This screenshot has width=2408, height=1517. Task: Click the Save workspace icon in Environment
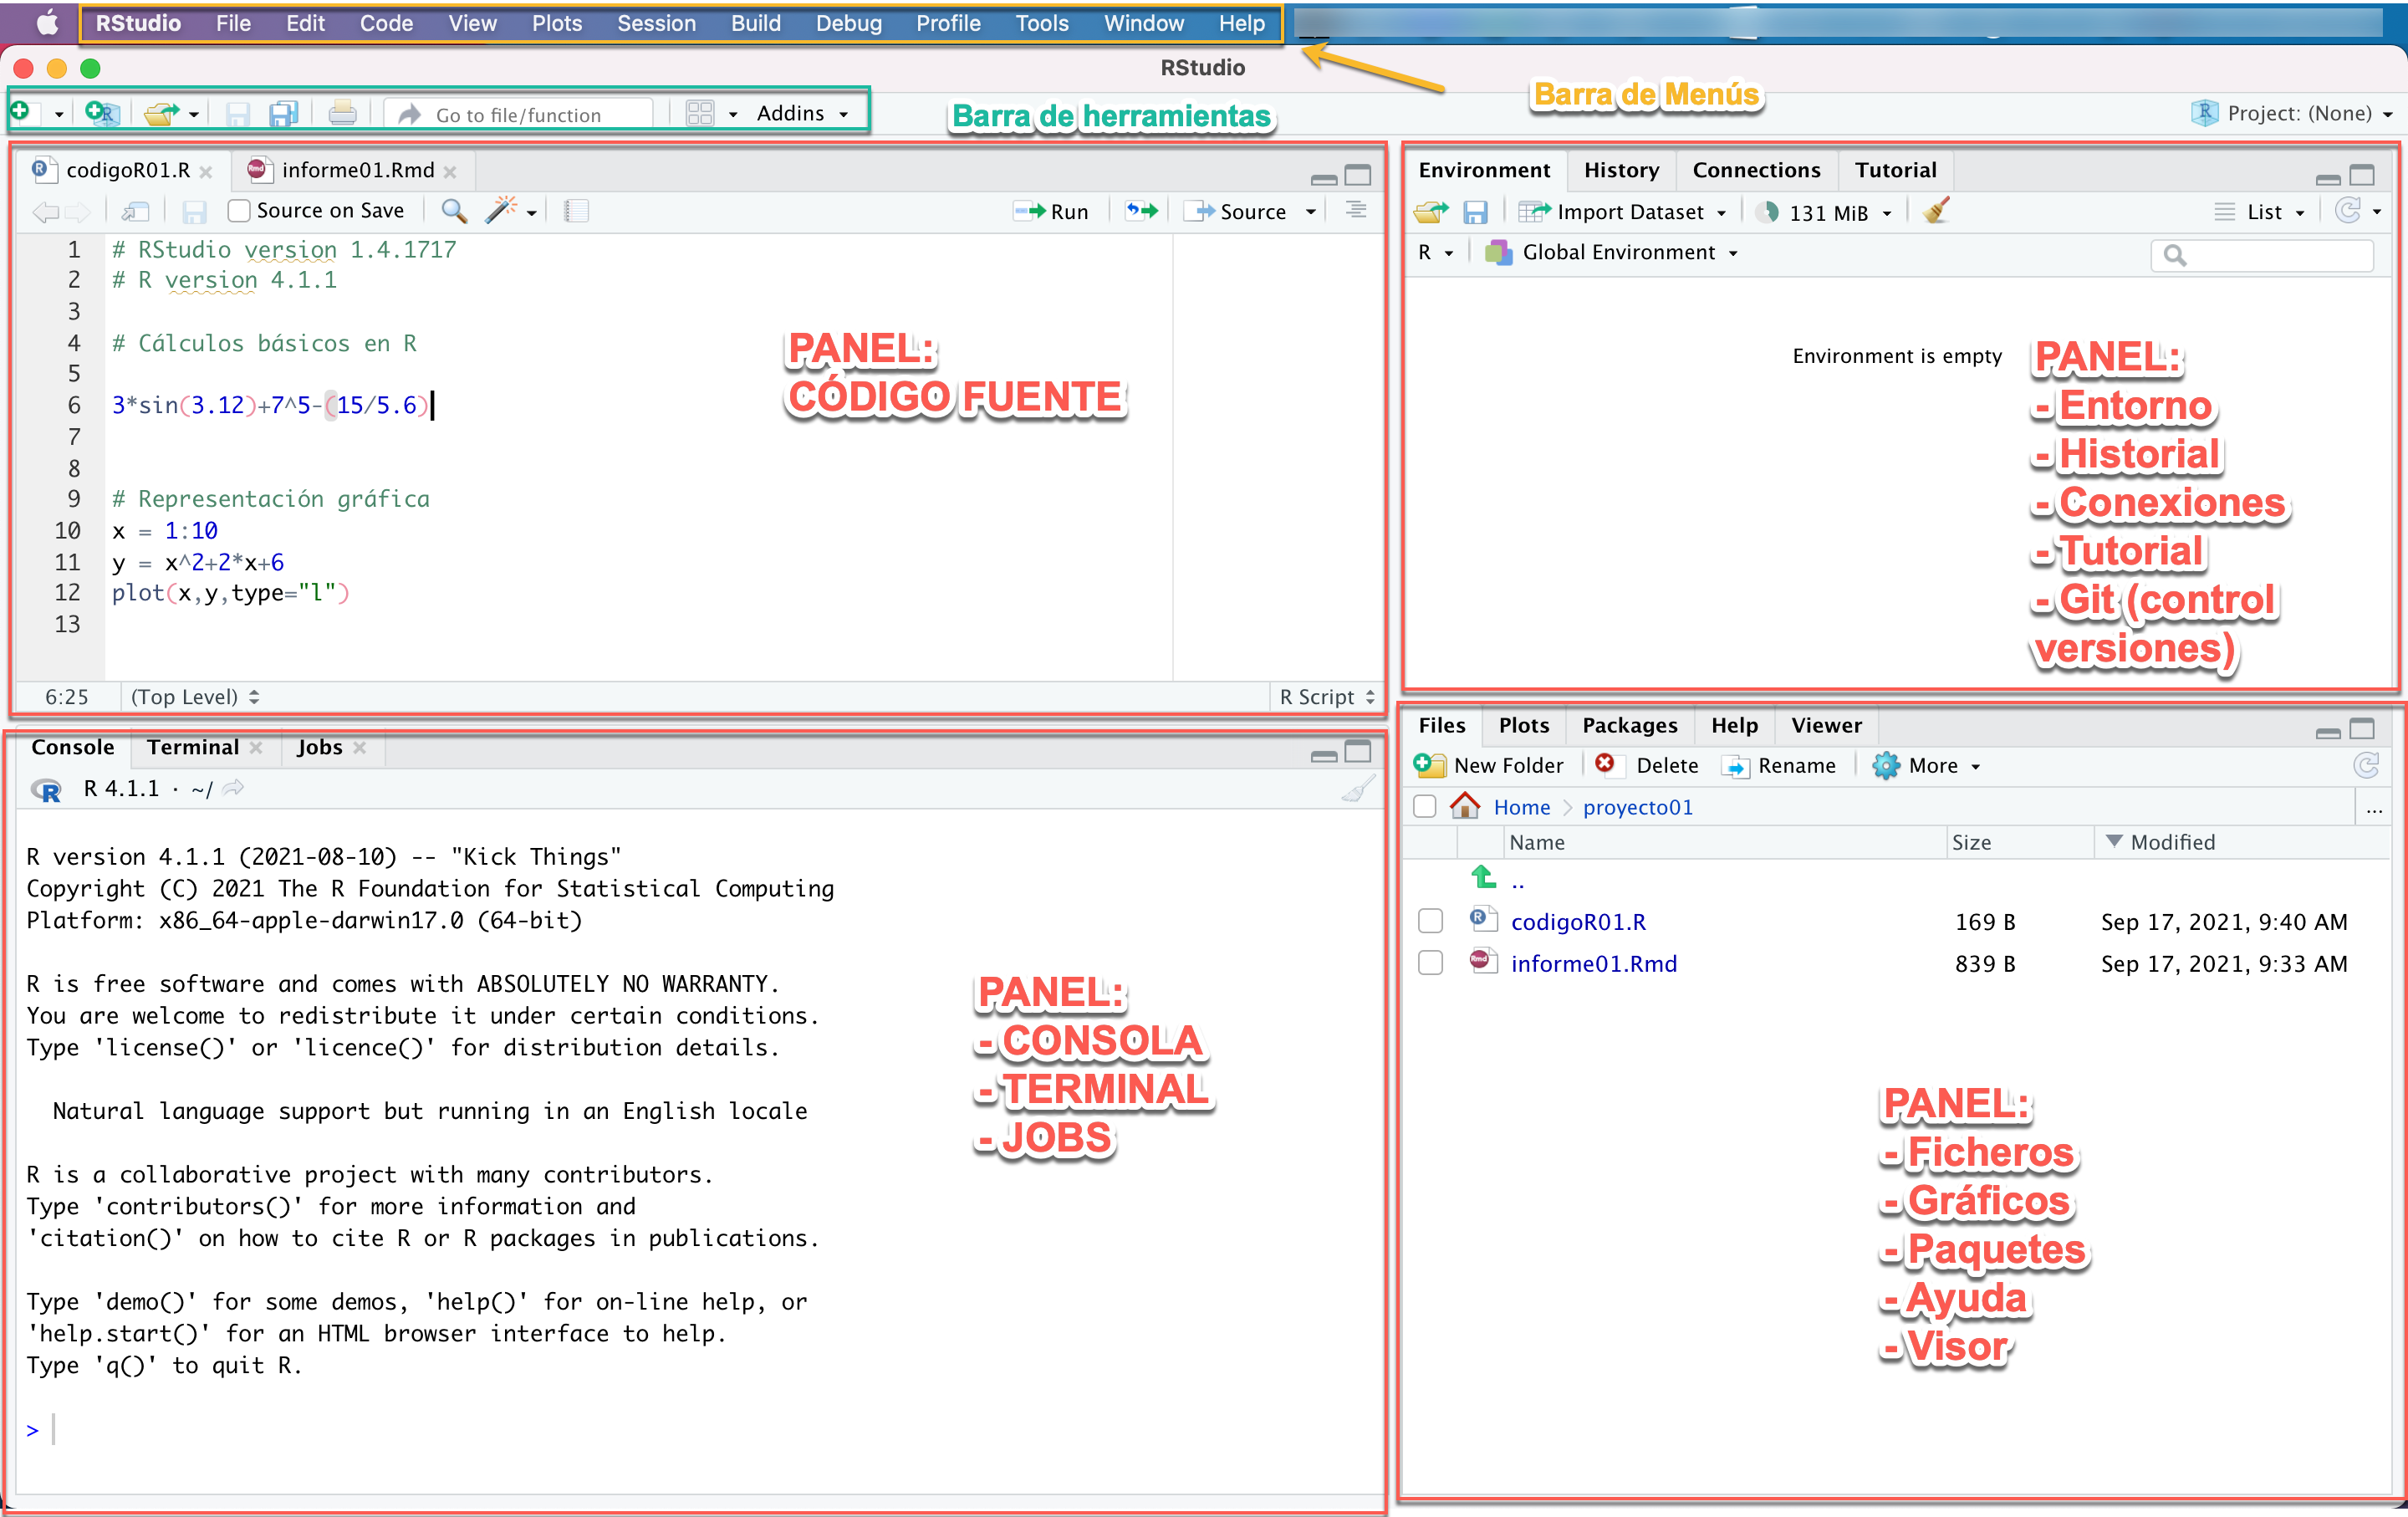coord(1475,212)
